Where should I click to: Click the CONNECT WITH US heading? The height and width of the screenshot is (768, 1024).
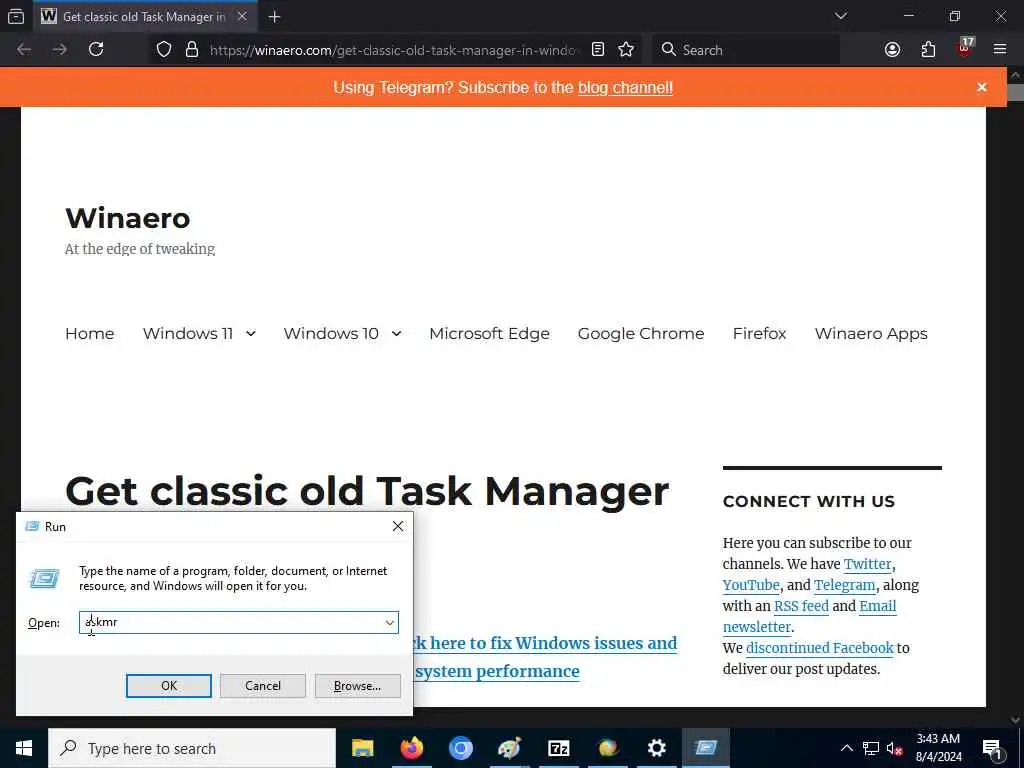pyautogui.click(x=808, y=502)
